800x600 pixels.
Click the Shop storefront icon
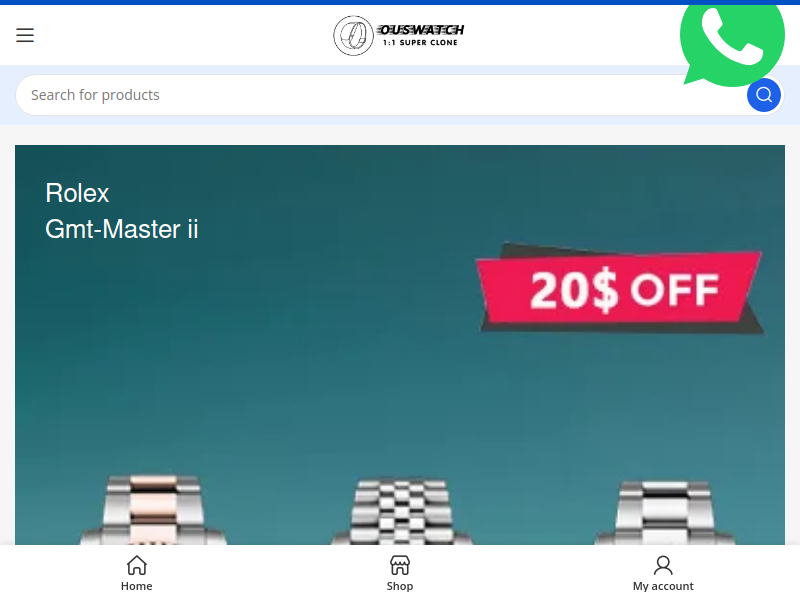(400, 565)
